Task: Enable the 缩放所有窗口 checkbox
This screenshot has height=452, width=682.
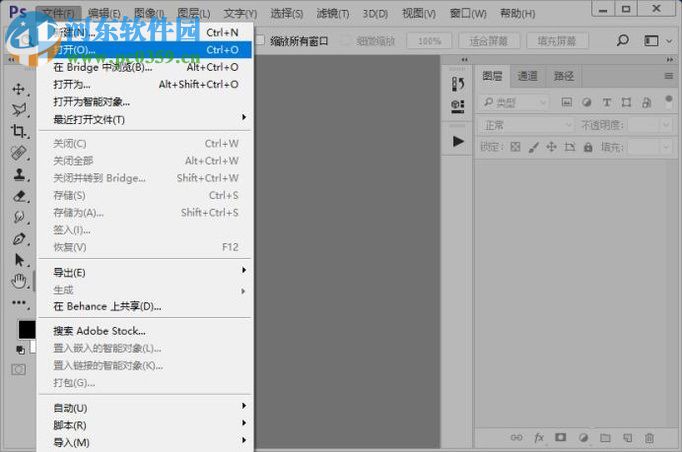Action: (x=260, y=40)
